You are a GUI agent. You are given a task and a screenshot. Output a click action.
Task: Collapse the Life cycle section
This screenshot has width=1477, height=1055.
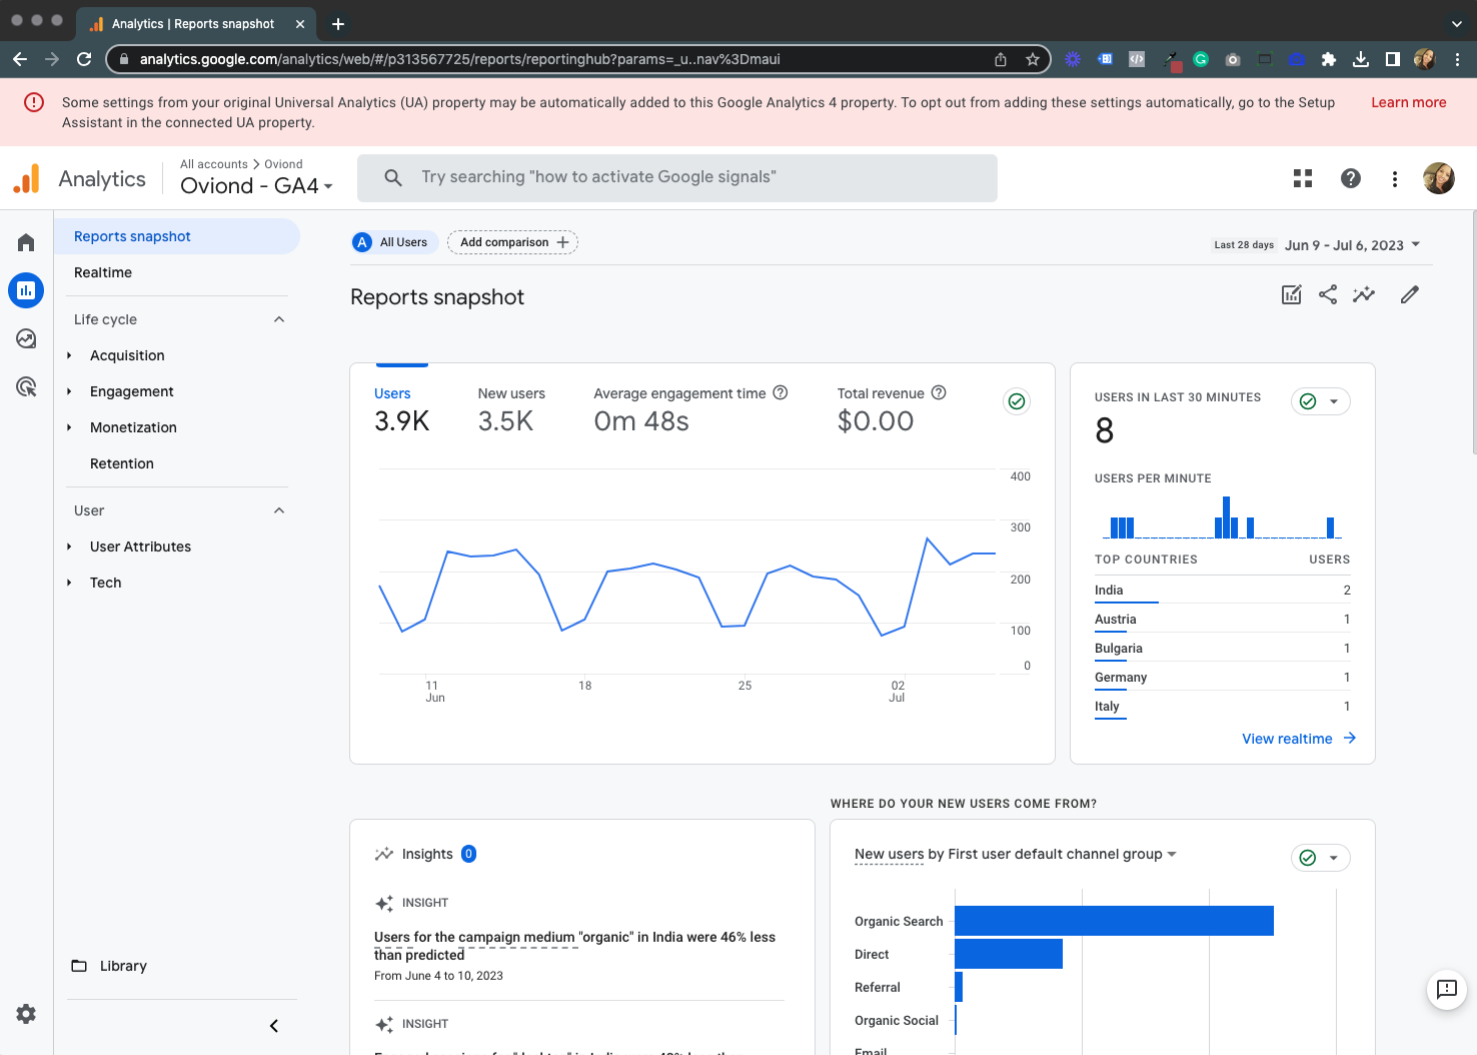pyautogui.click(x=279, y=318)
